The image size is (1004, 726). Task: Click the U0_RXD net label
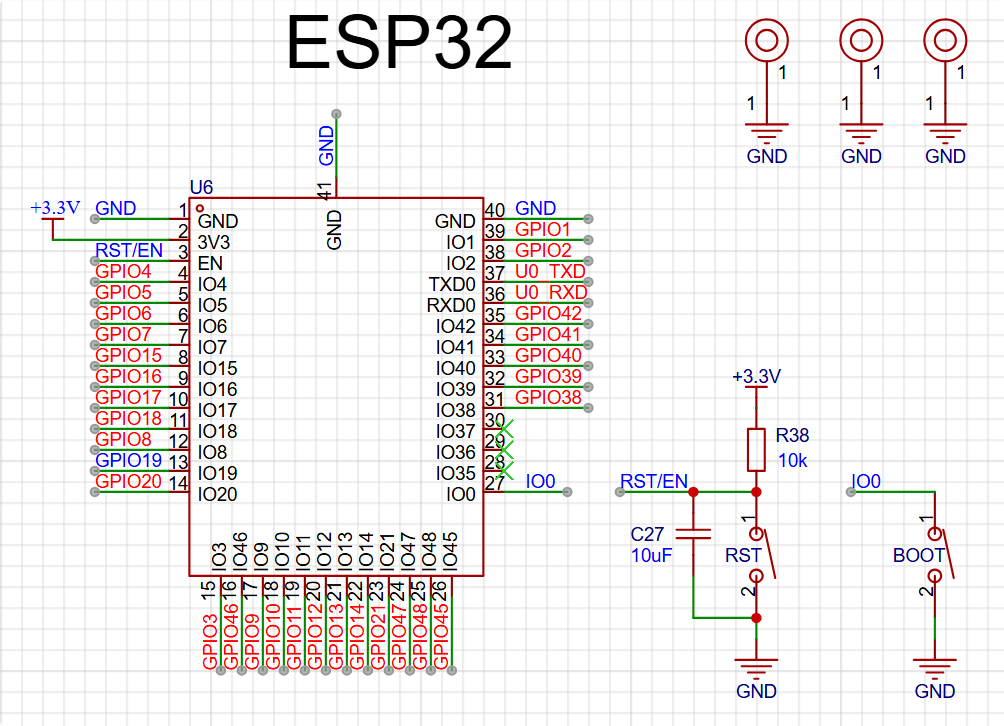pos(551,293)
